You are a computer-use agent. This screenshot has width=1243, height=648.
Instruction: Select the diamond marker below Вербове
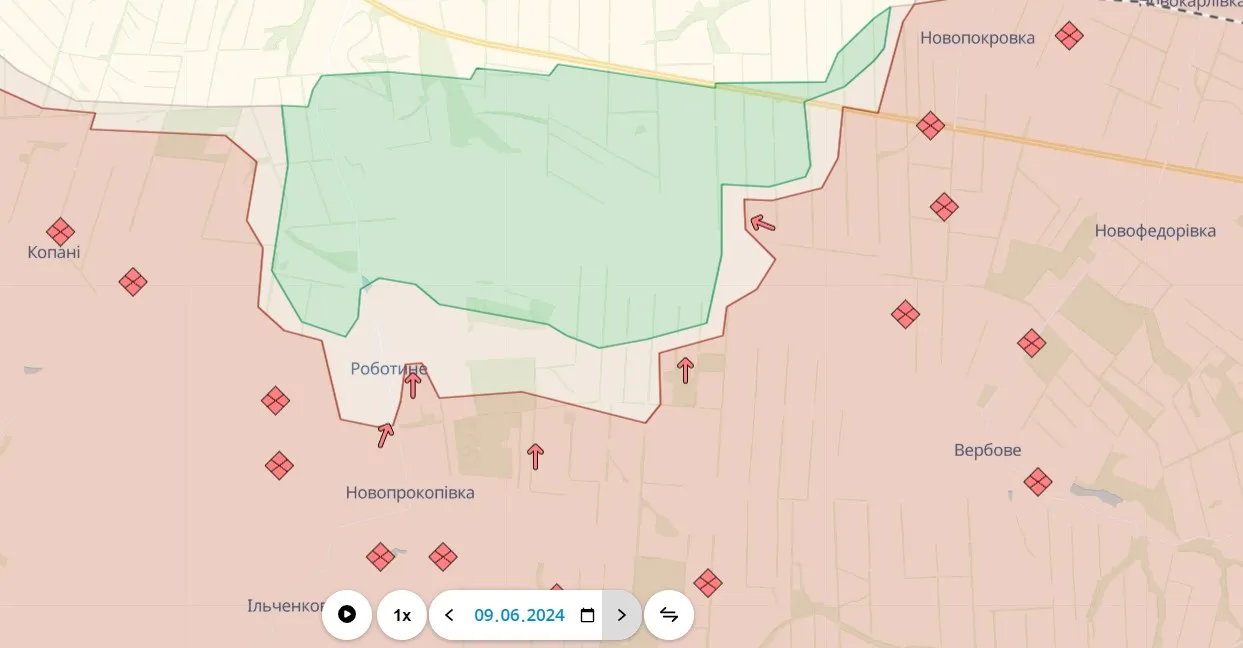pyautogui.click(x=1037, y=483)
